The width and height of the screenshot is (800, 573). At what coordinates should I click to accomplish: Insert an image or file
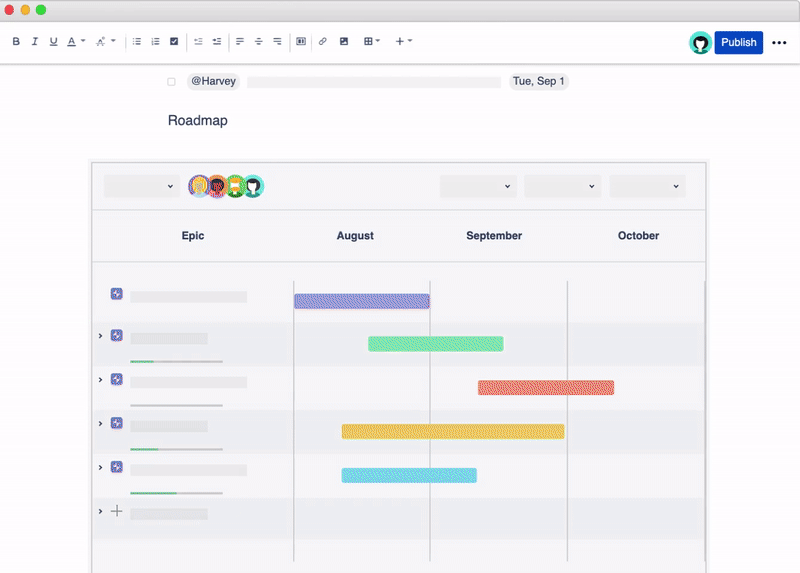pos(344,41)
